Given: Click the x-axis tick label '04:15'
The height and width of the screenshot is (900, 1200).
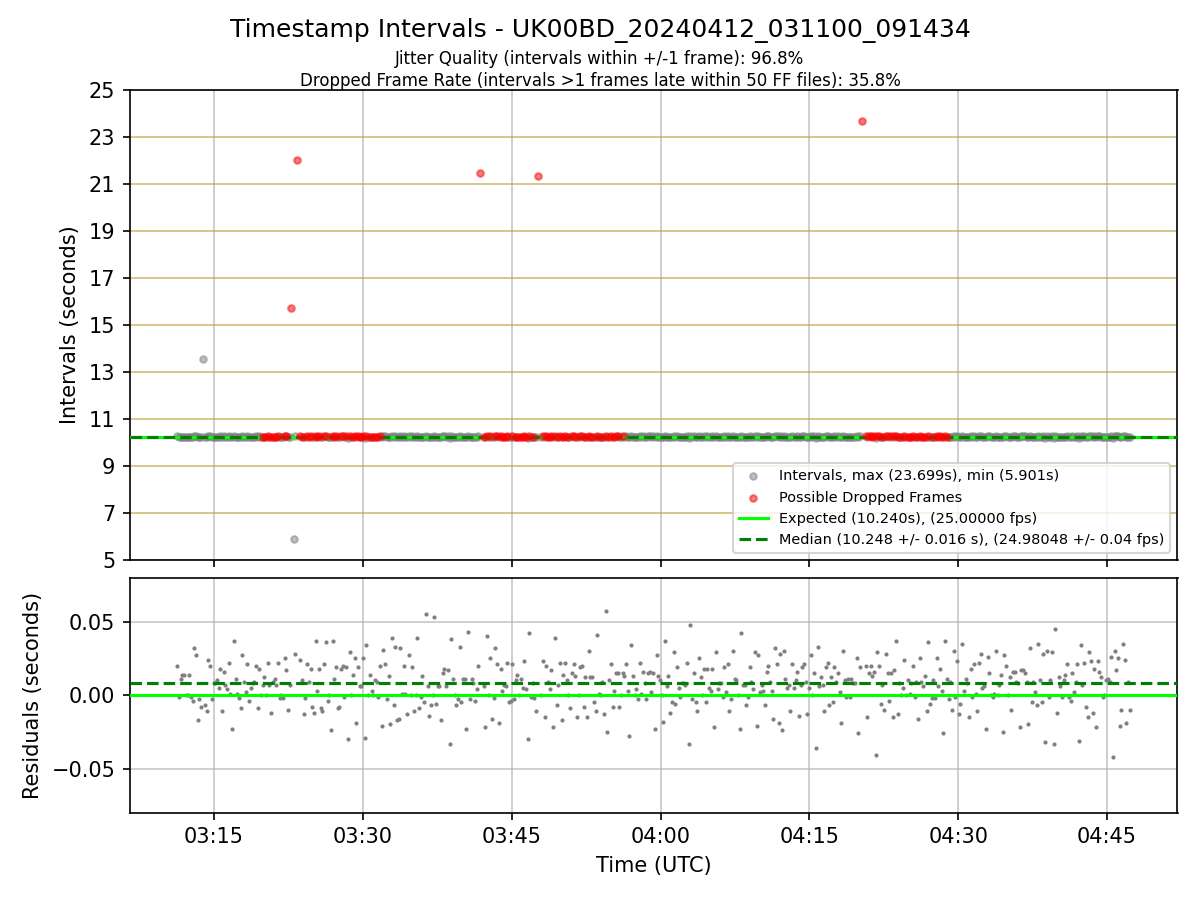Looking at the screenshot, I should pyautogui.click(x=809, y=836).
